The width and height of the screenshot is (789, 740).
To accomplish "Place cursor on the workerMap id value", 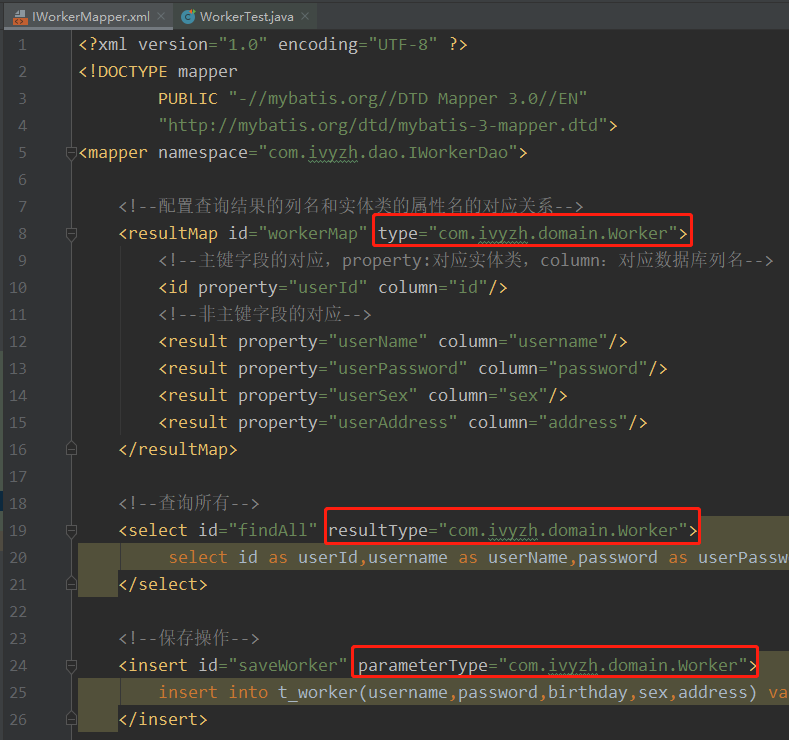I will point(312,234).
